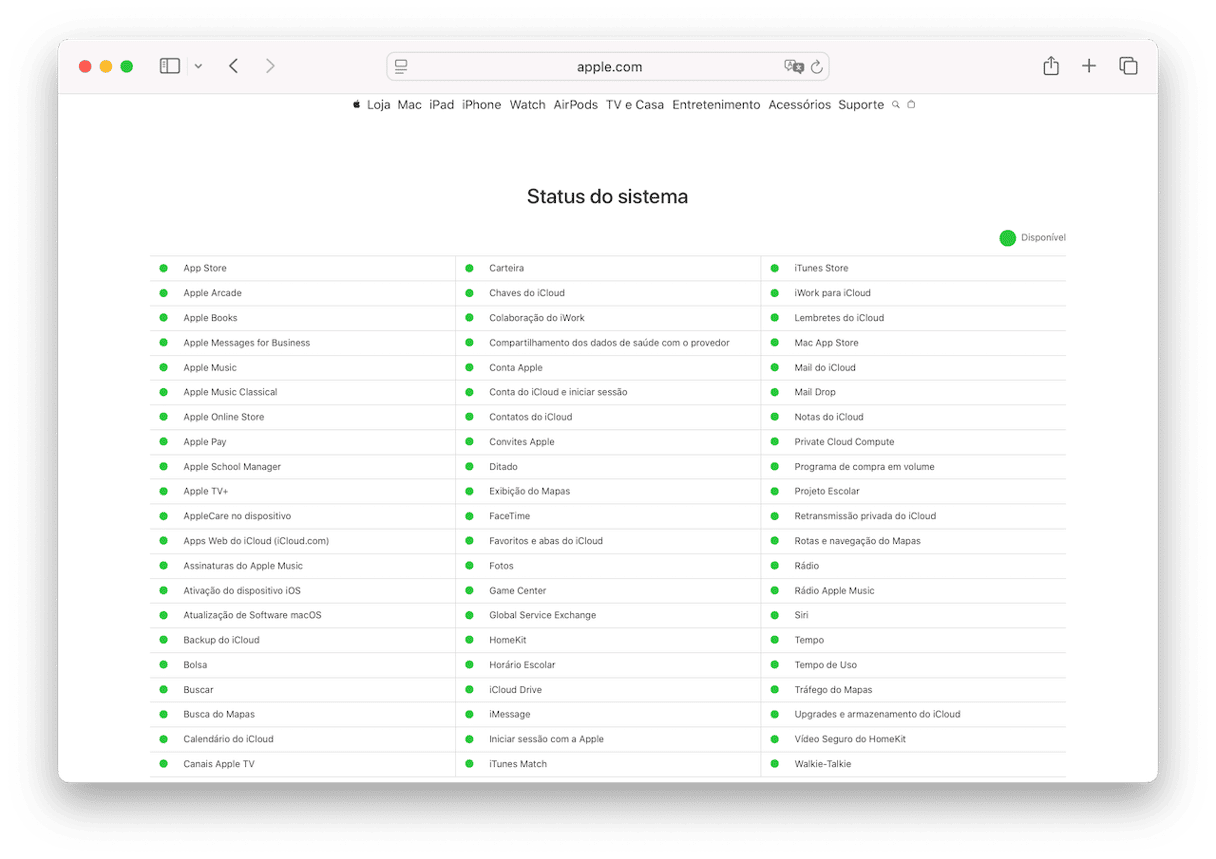Click the green status dot beside Buscar
Image resolution: width=1216 pixels, height=859 pixels.
tap(163, 690)
